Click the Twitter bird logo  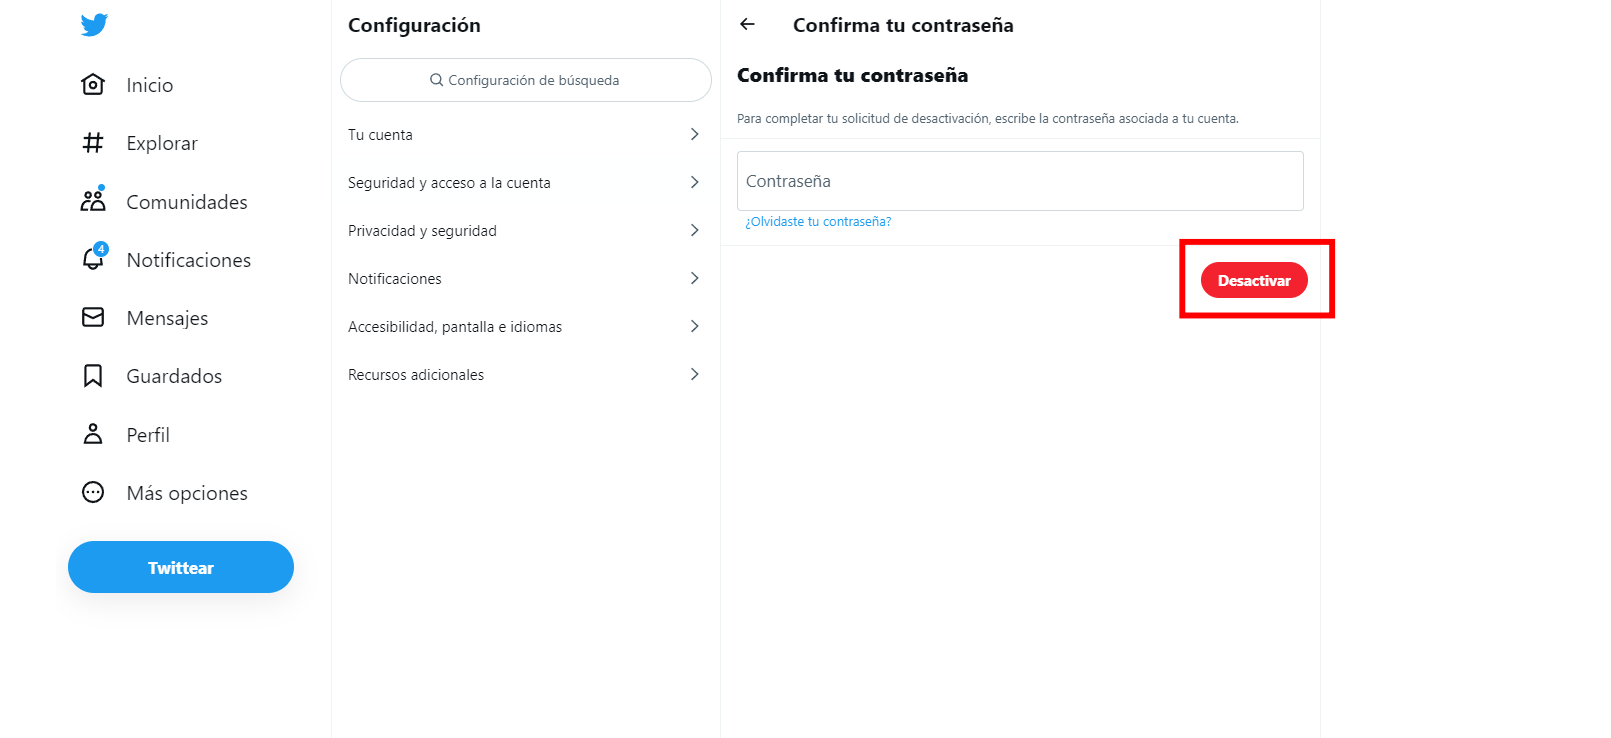pos(94,25)
